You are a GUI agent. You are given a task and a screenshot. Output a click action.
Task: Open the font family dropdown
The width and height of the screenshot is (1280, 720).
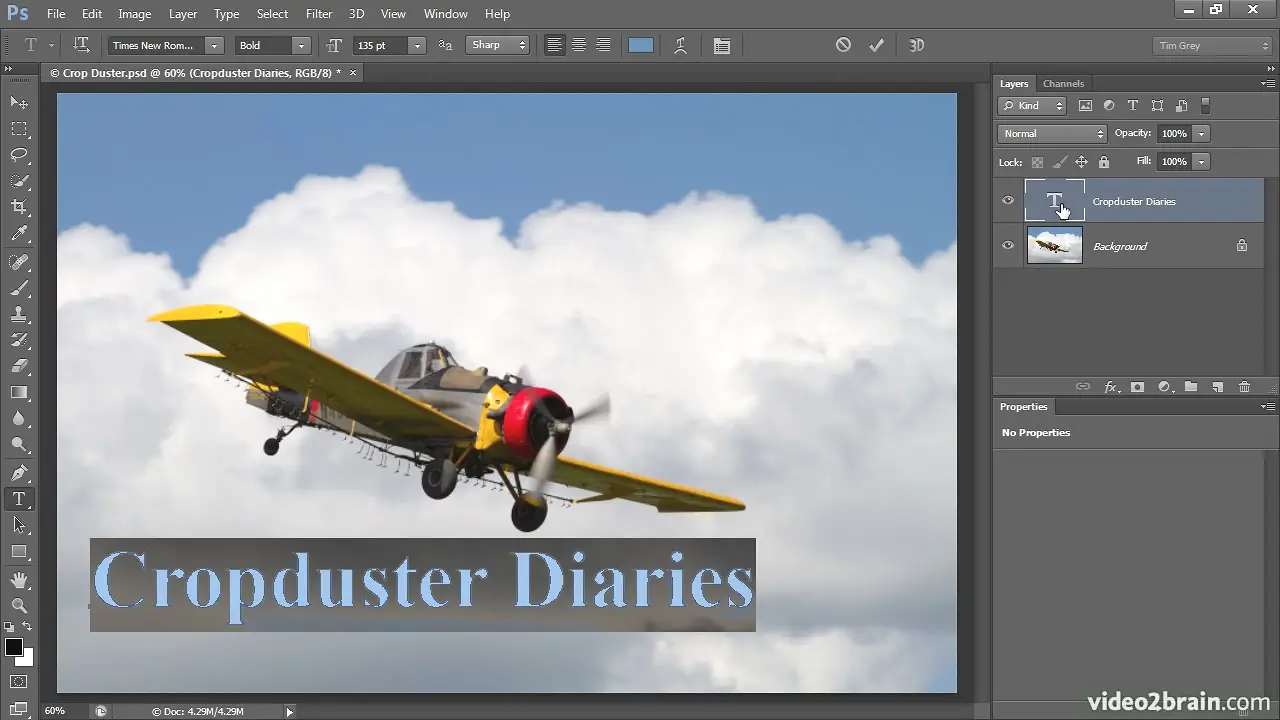click(214, 45)
